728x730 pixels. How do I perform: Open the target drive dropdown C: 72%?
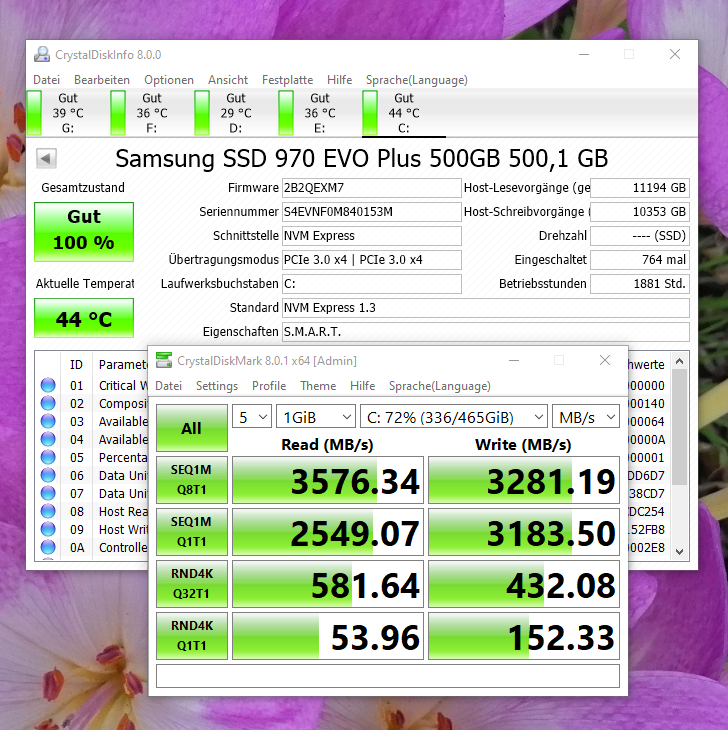click(453, 417)
